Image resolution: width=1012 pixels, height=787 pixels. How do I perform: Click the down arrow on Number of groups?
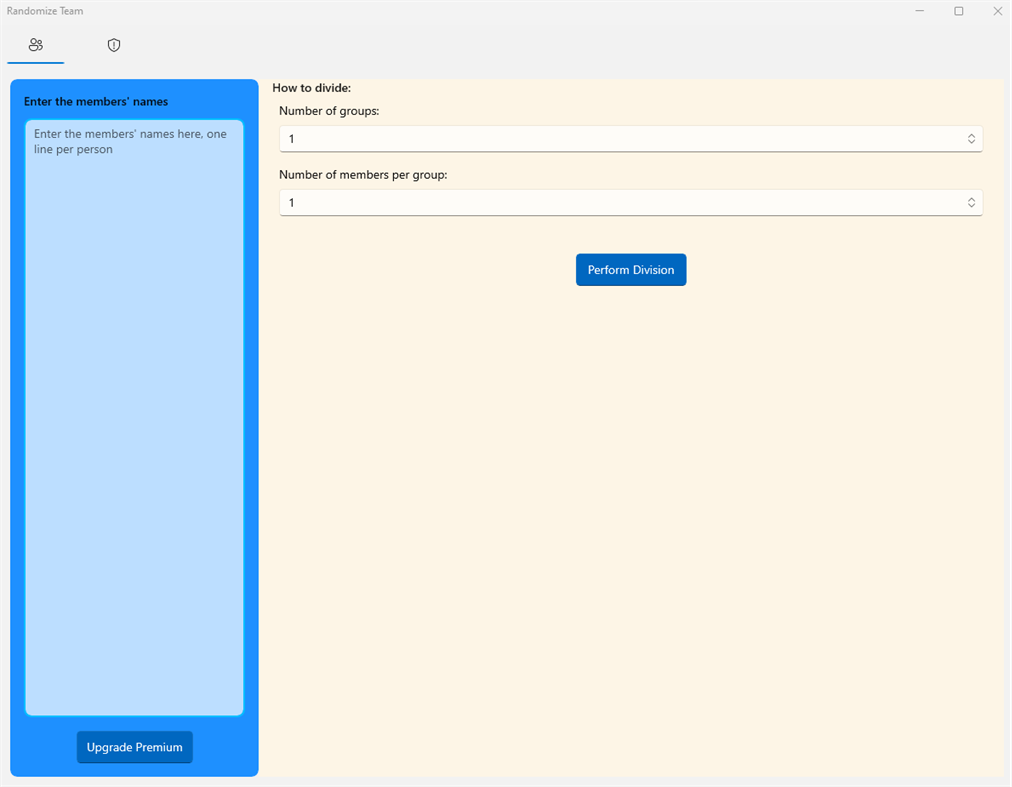click(x=971, y=142)
